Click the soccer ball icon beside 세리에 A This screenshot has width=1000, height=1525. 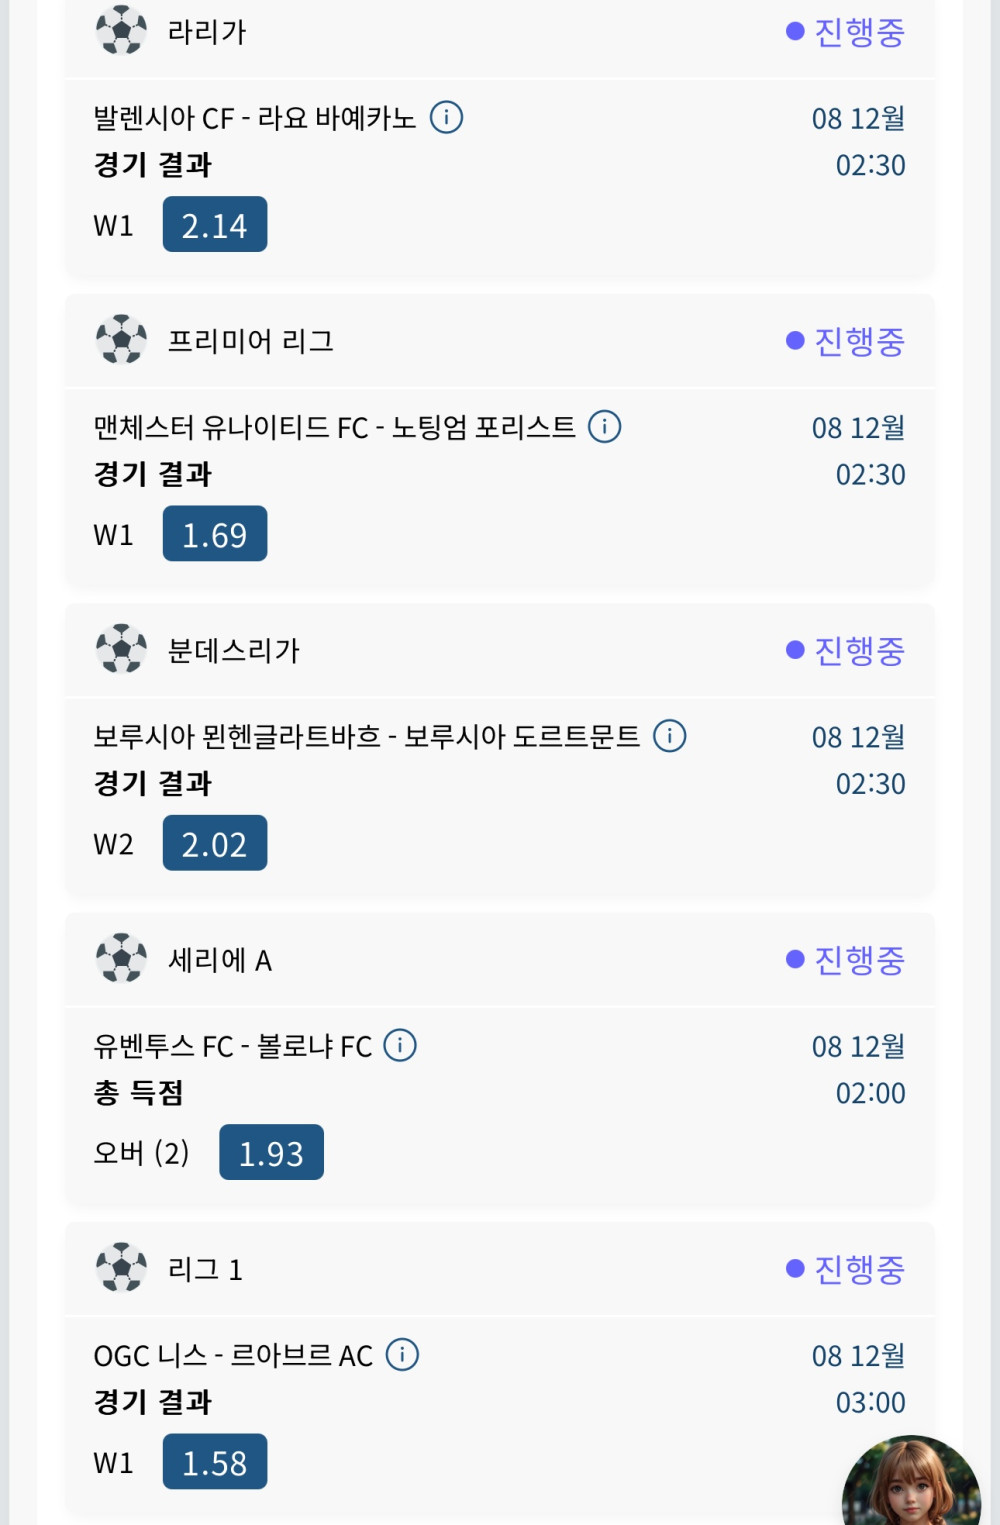[x=121, y=959]
